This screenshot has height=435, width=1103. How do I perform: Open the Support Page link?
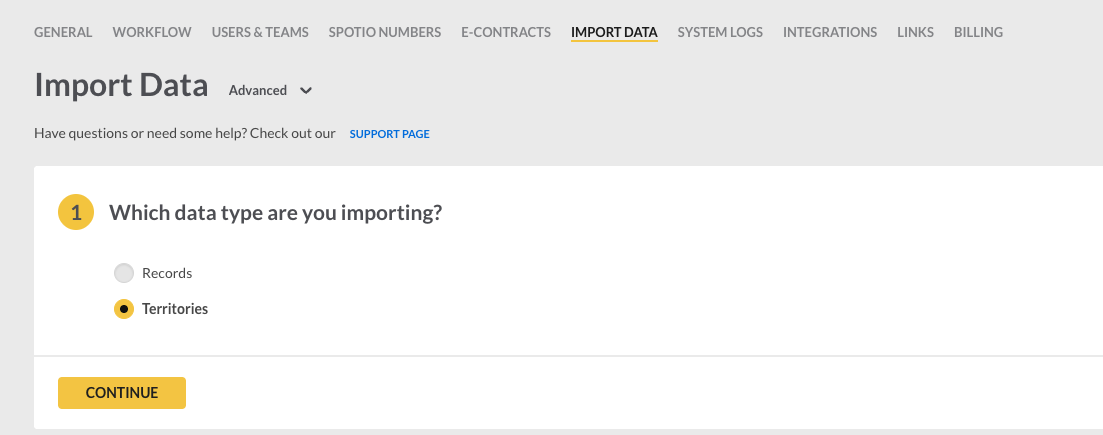point(389,133)
